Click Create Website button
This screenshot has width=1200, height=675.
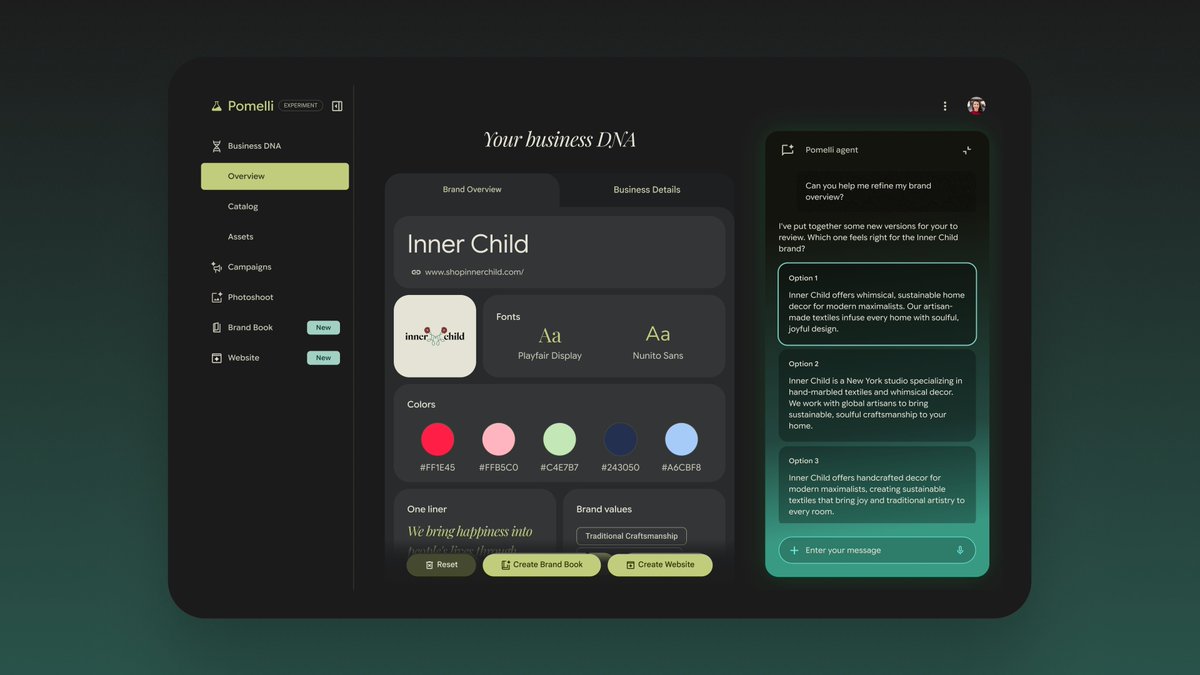coord(660,565)
